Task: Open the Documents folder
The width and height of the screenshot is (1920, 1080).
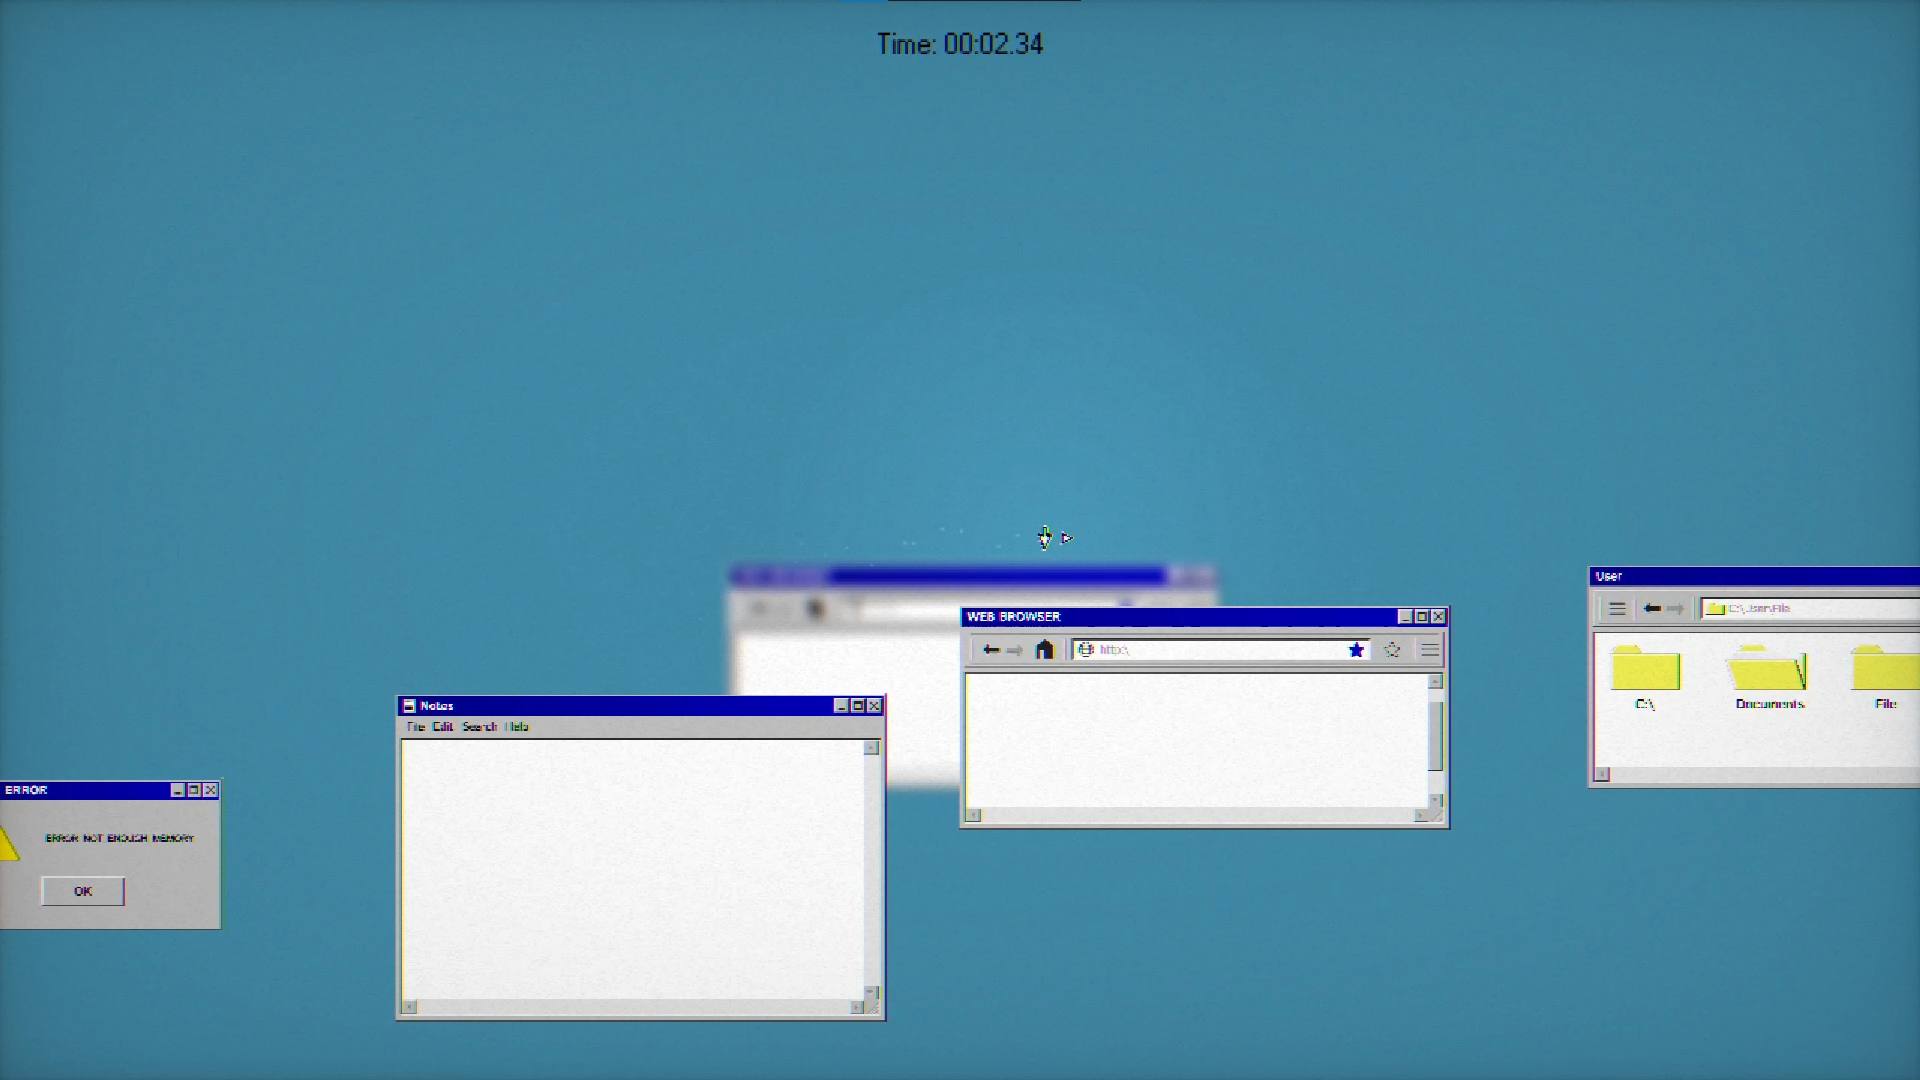Action: point(1768,670)
